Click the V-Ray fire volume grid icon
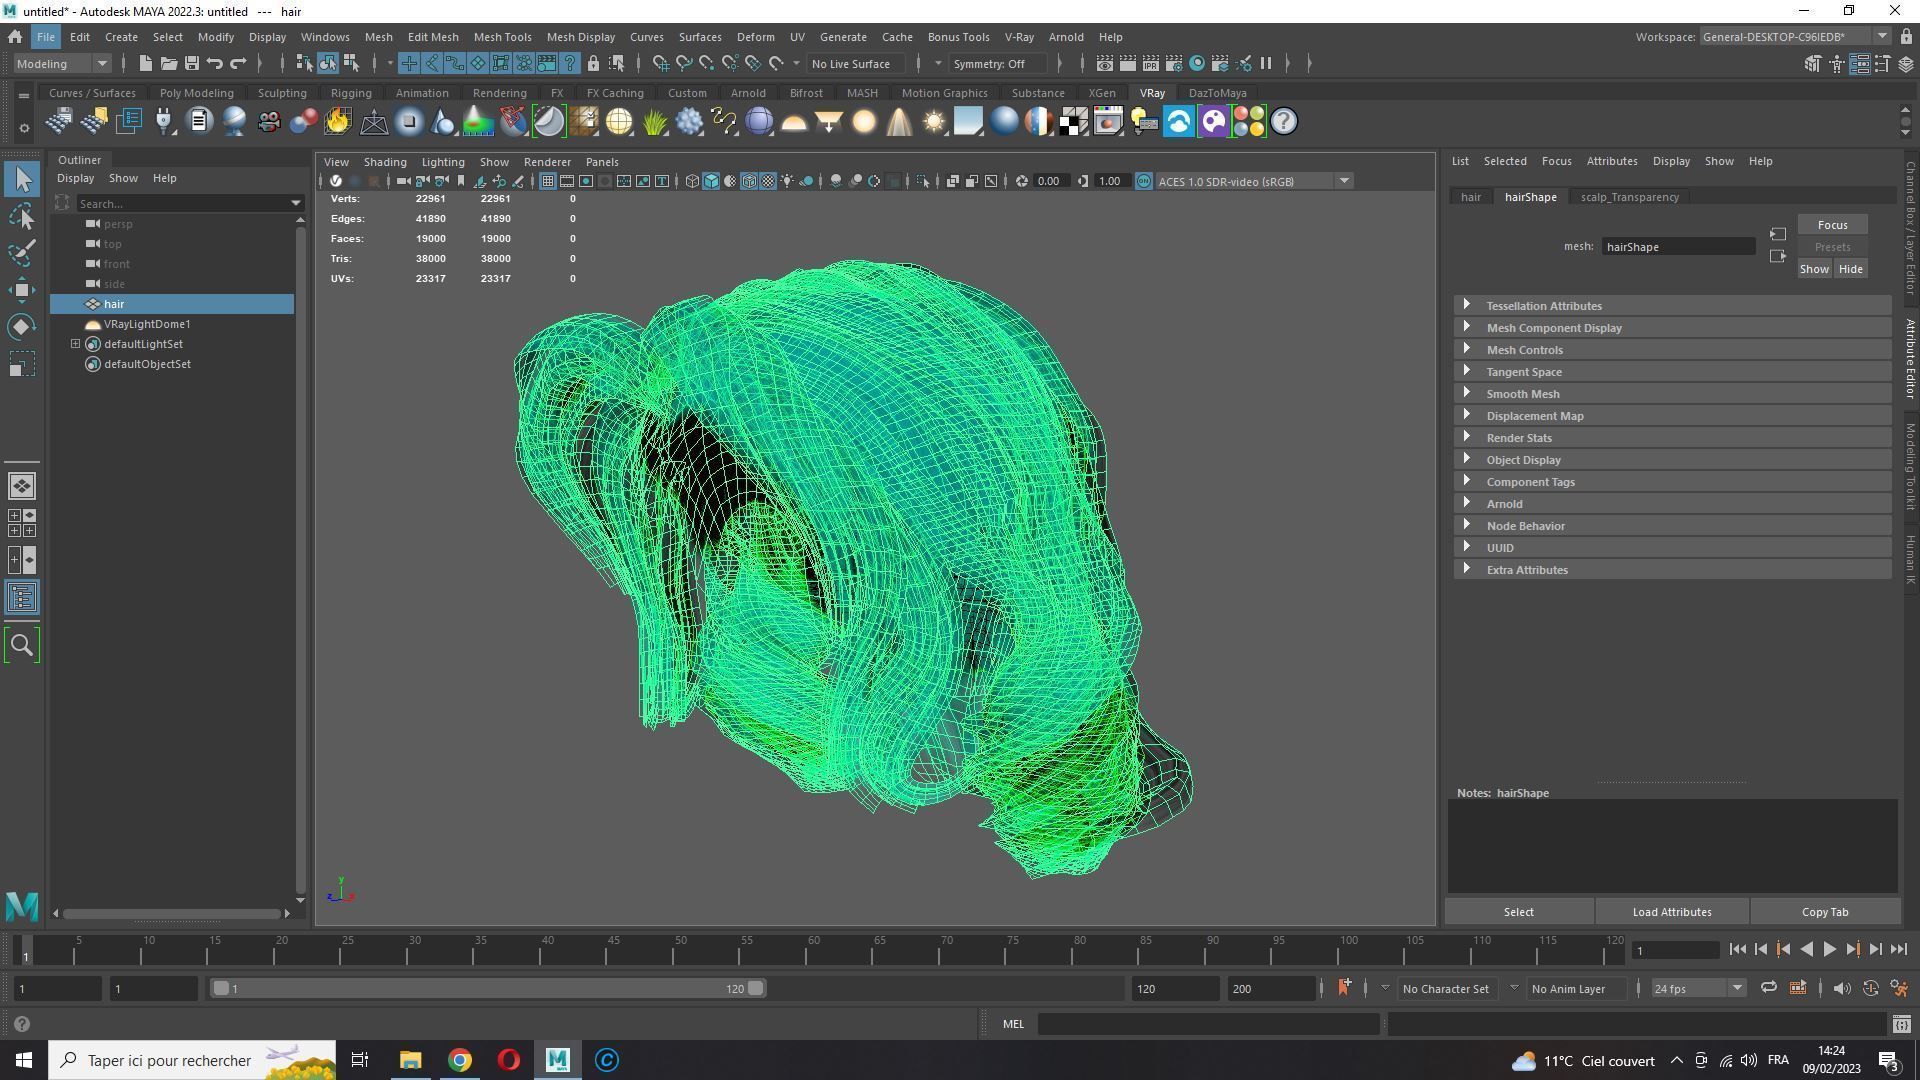The width and height of the screenshot is (1920, 1080). tap(338, 122)
